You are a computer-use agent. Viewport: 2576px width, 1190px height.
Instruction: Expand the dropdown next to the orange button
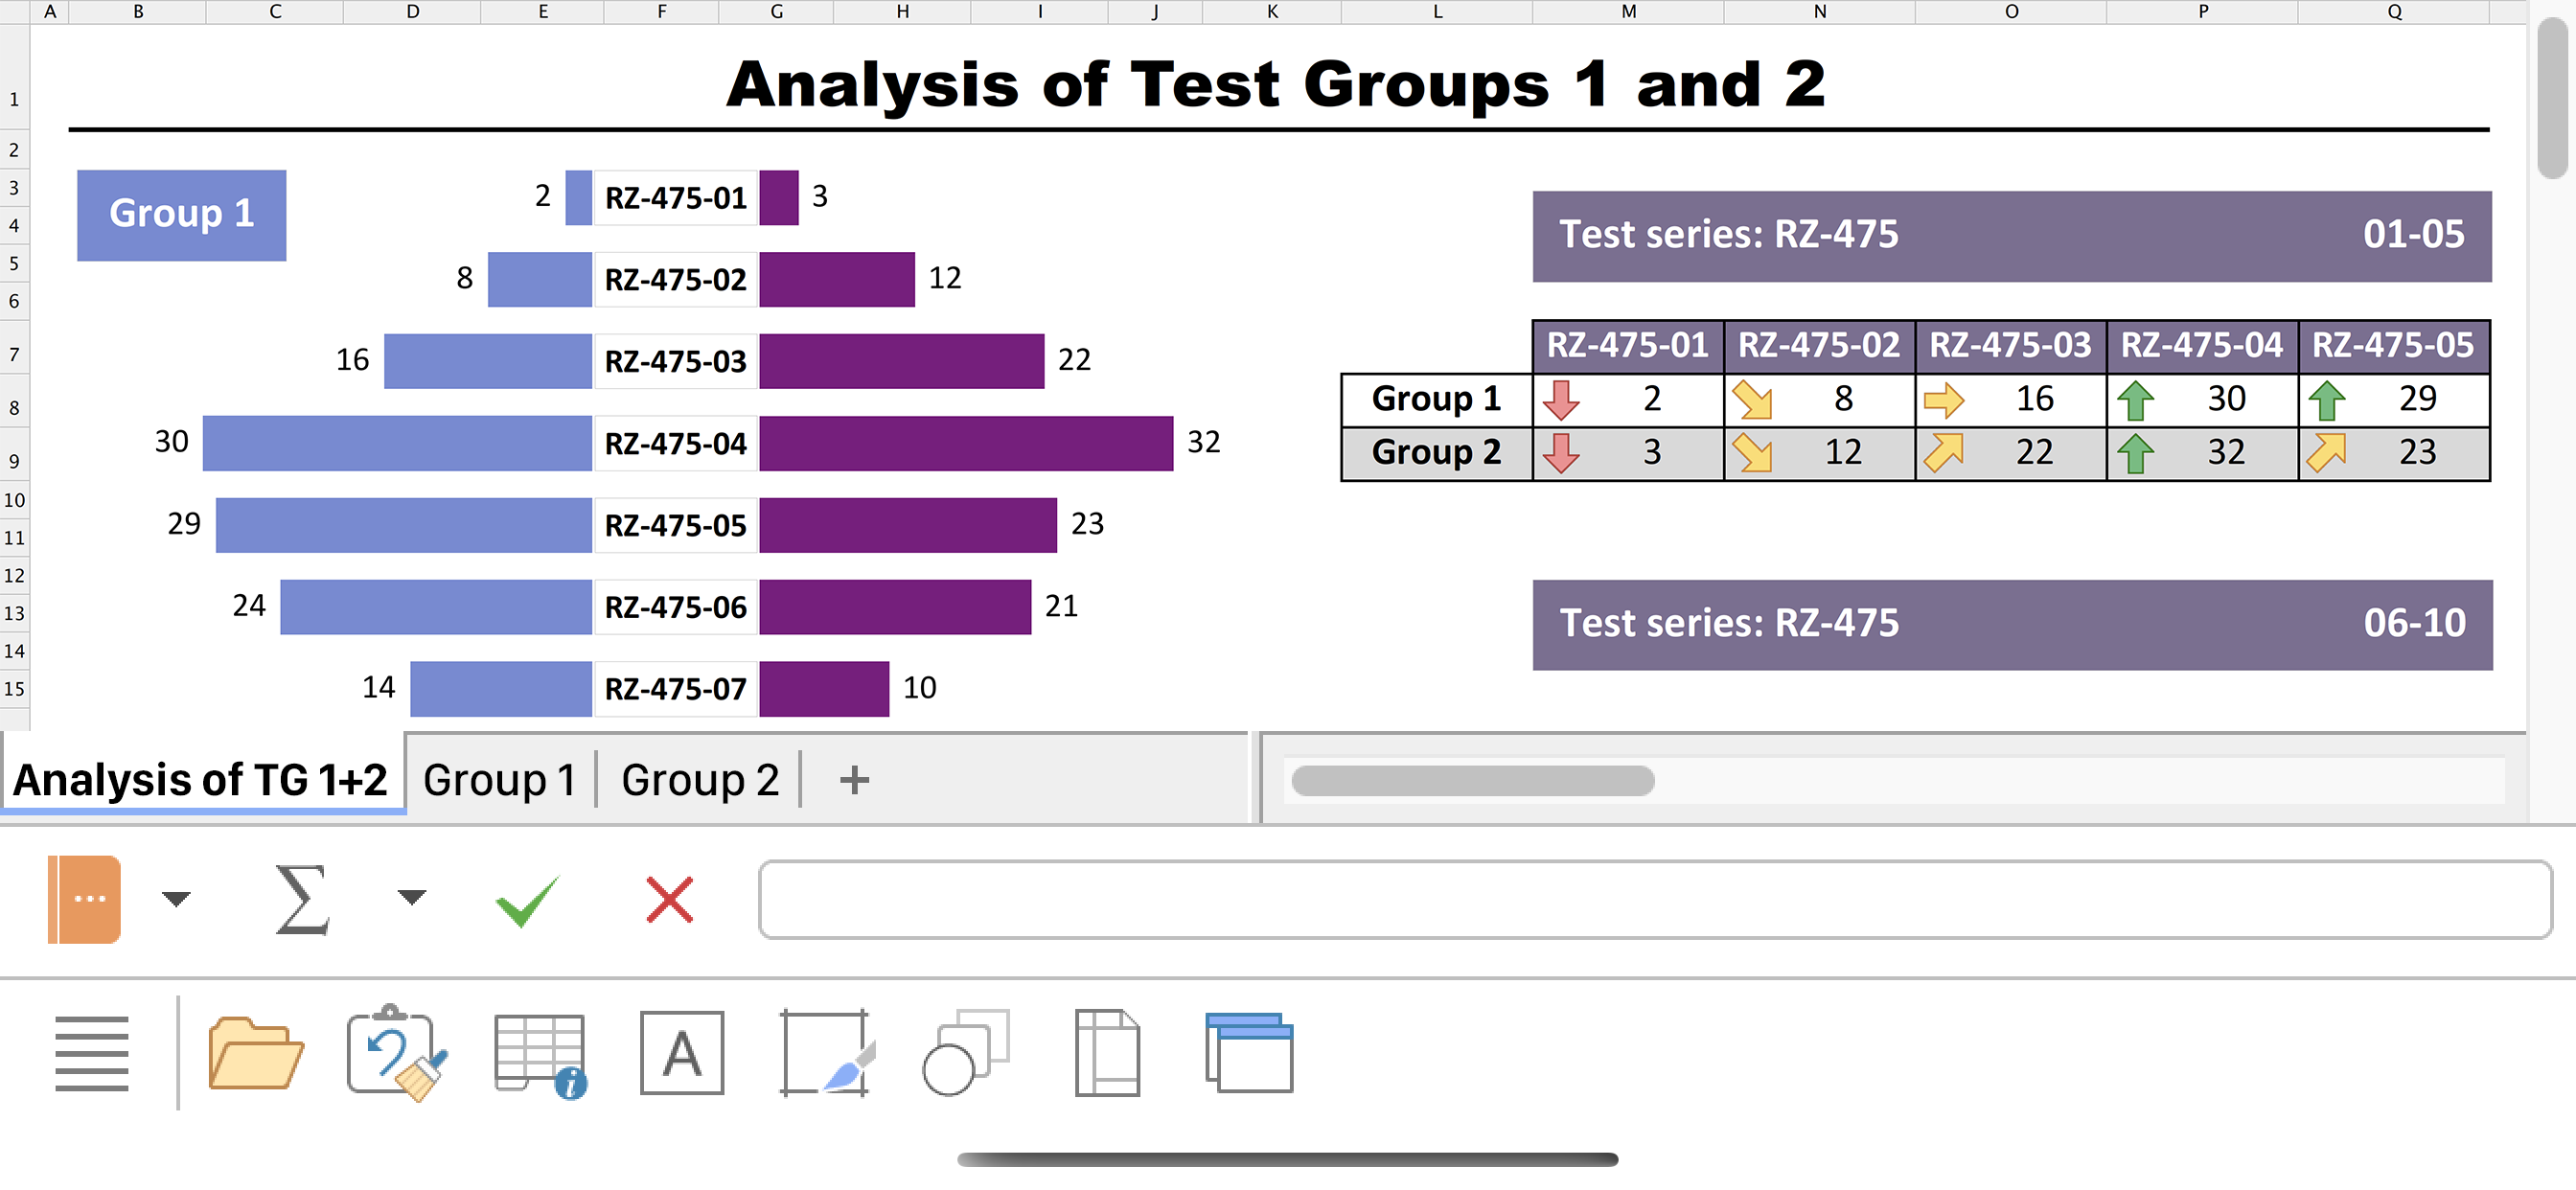[176, 899]
